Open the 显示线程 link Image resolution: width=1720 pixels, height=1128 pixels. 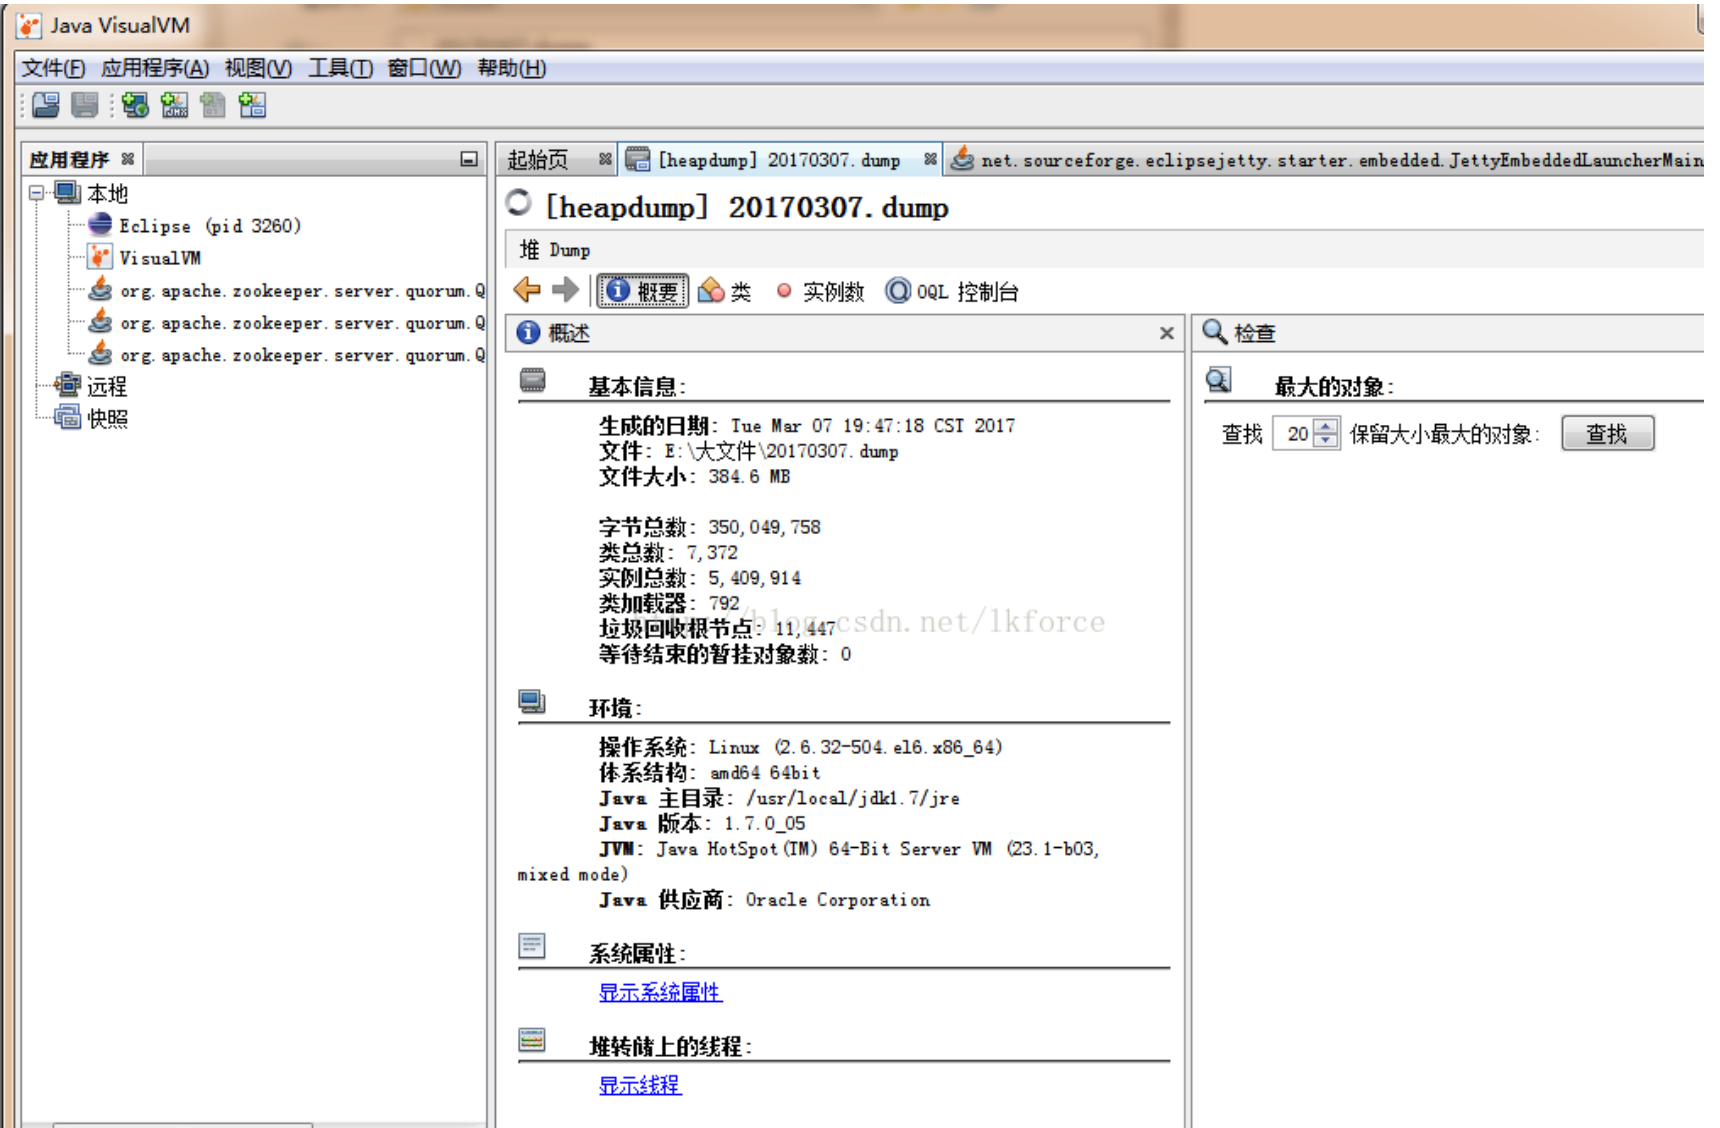point(640,1085)
